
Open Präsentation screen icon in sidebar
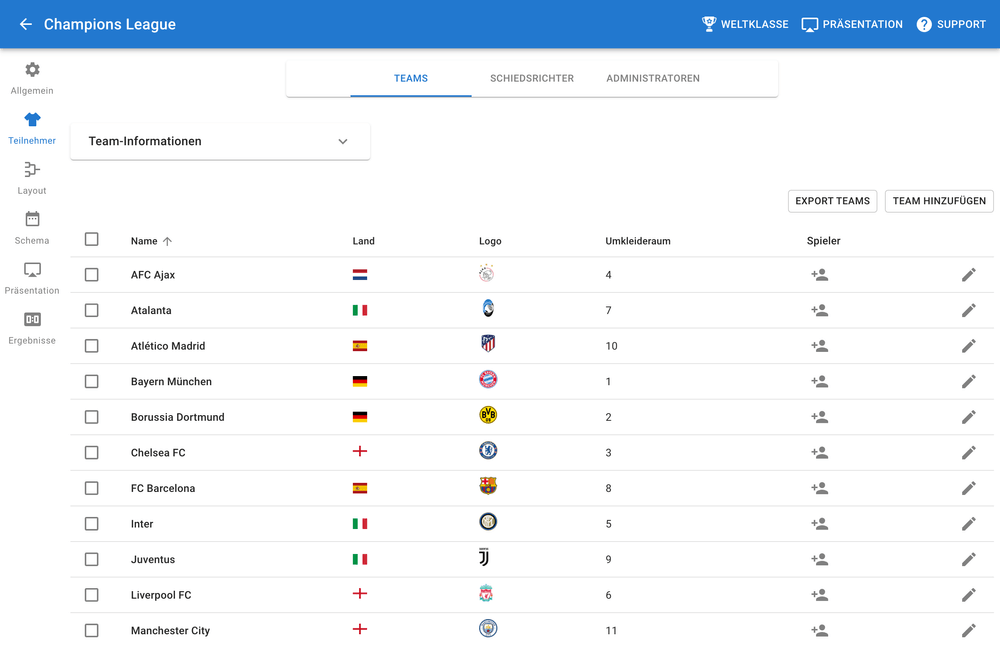(32, 269)
